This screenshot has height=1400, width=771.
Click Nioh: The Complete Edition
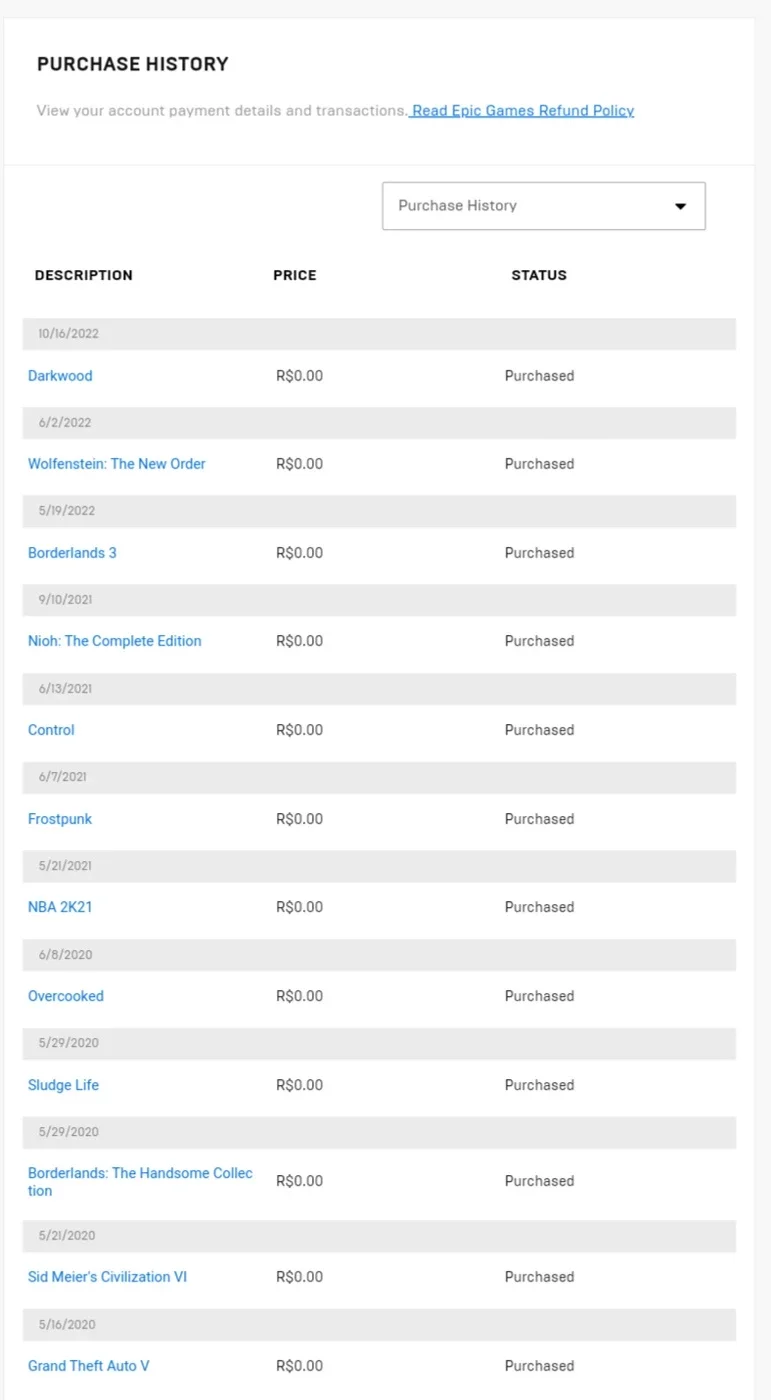[115, 641]
